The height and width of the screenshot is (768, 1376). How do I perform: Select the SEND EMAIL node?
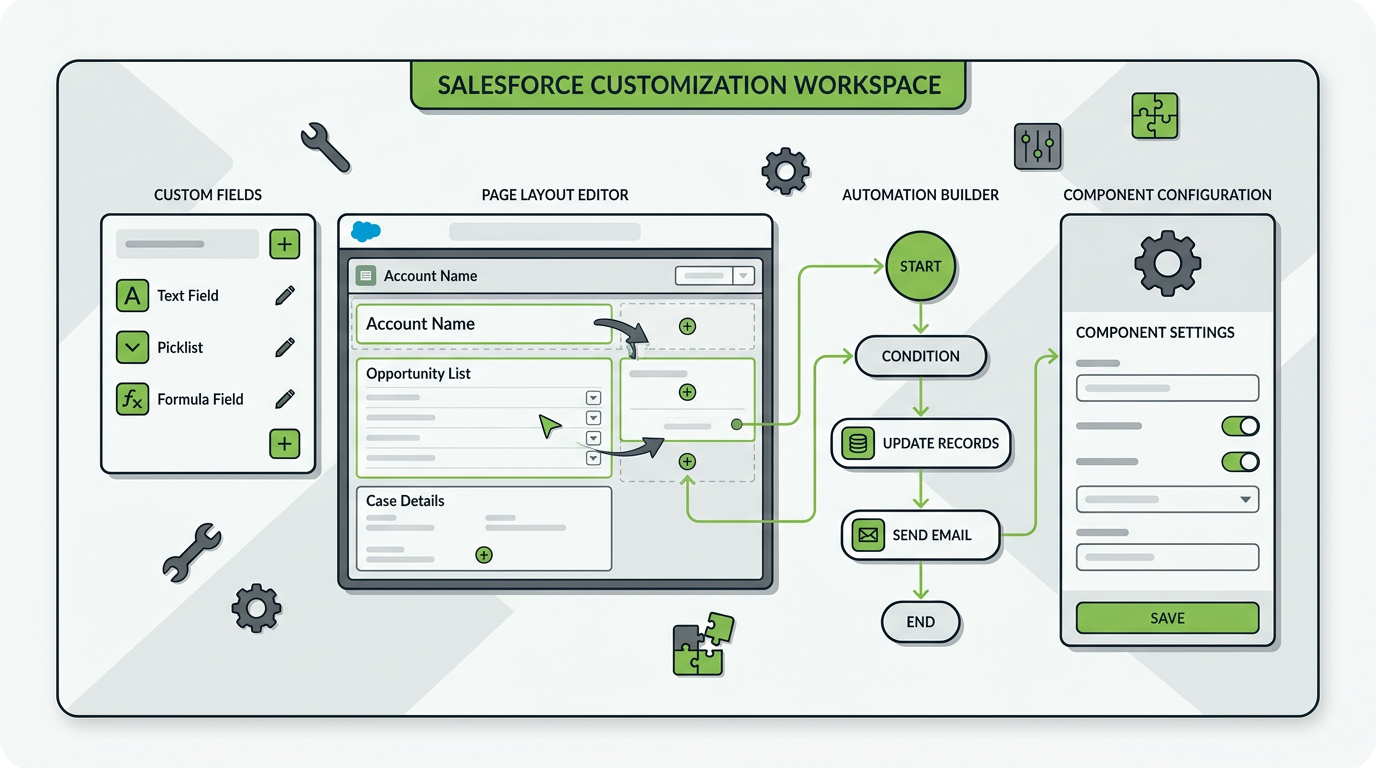pos(920,535)
